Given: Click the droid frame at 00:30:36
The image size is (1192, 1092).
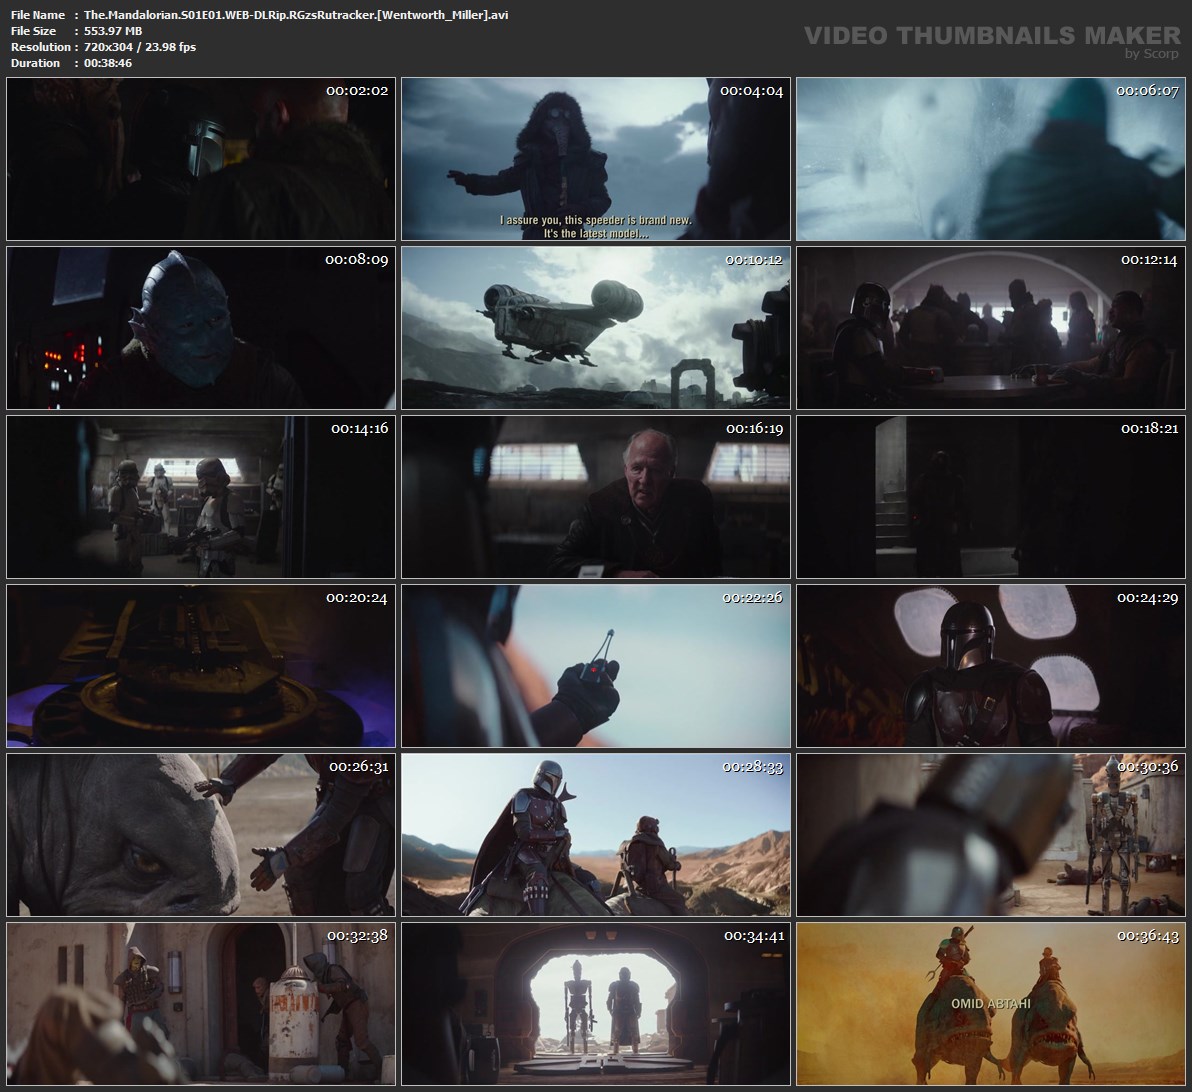Looking at the screenshot, I should (991, 835).
